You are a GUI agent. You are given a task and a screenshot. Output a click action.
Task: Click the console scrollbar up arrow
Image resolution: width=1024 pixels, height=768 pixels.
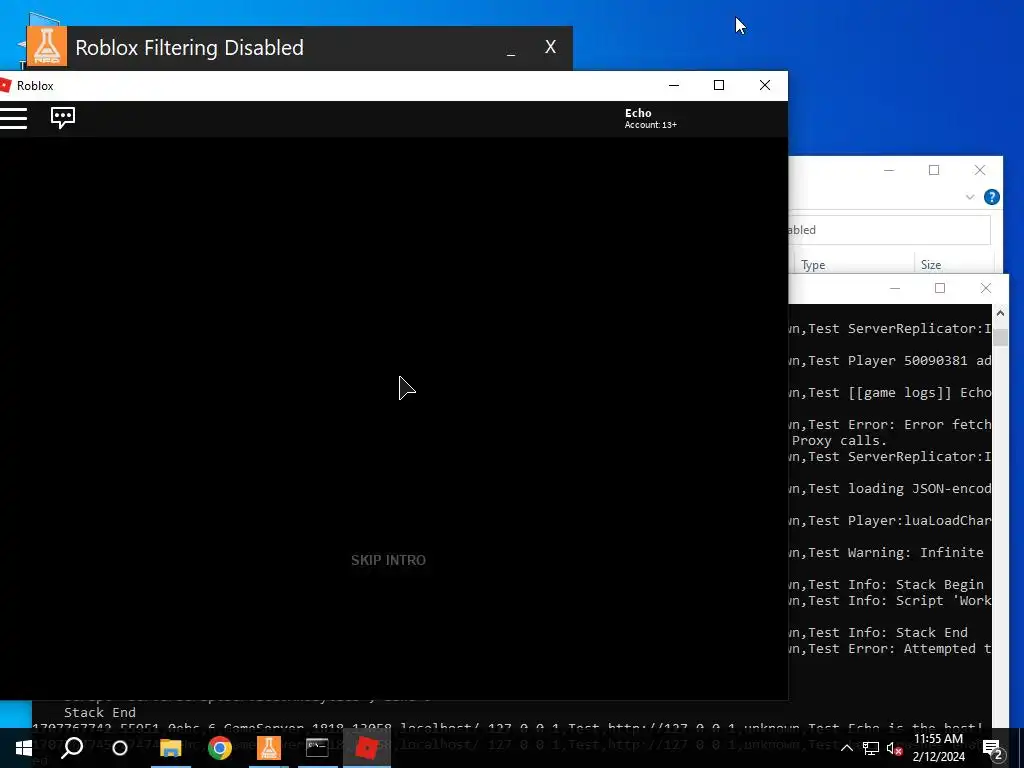click(1000, 313)
